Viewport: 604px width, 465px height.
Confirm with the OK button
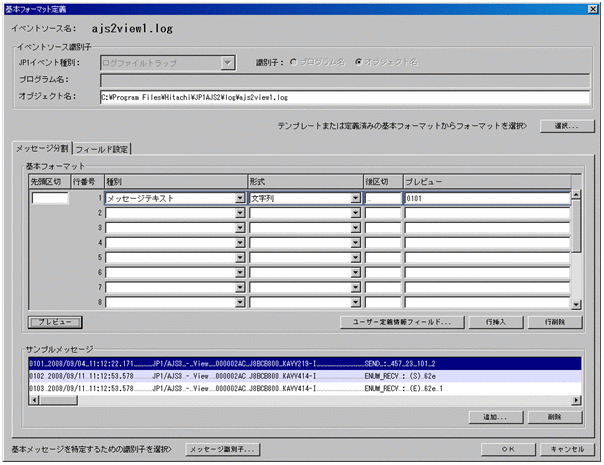[508, 449]
